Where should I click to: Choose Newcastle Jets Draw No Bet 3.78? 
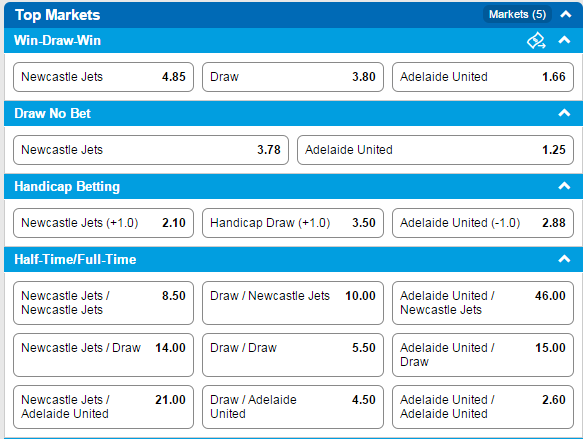151,150
